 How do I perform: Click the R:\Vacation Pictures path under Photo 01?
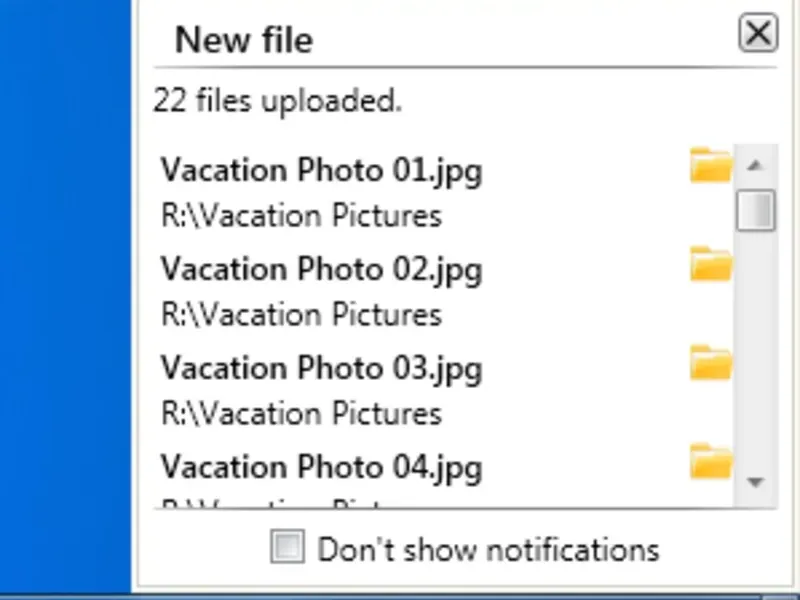(x=301, y=216)
